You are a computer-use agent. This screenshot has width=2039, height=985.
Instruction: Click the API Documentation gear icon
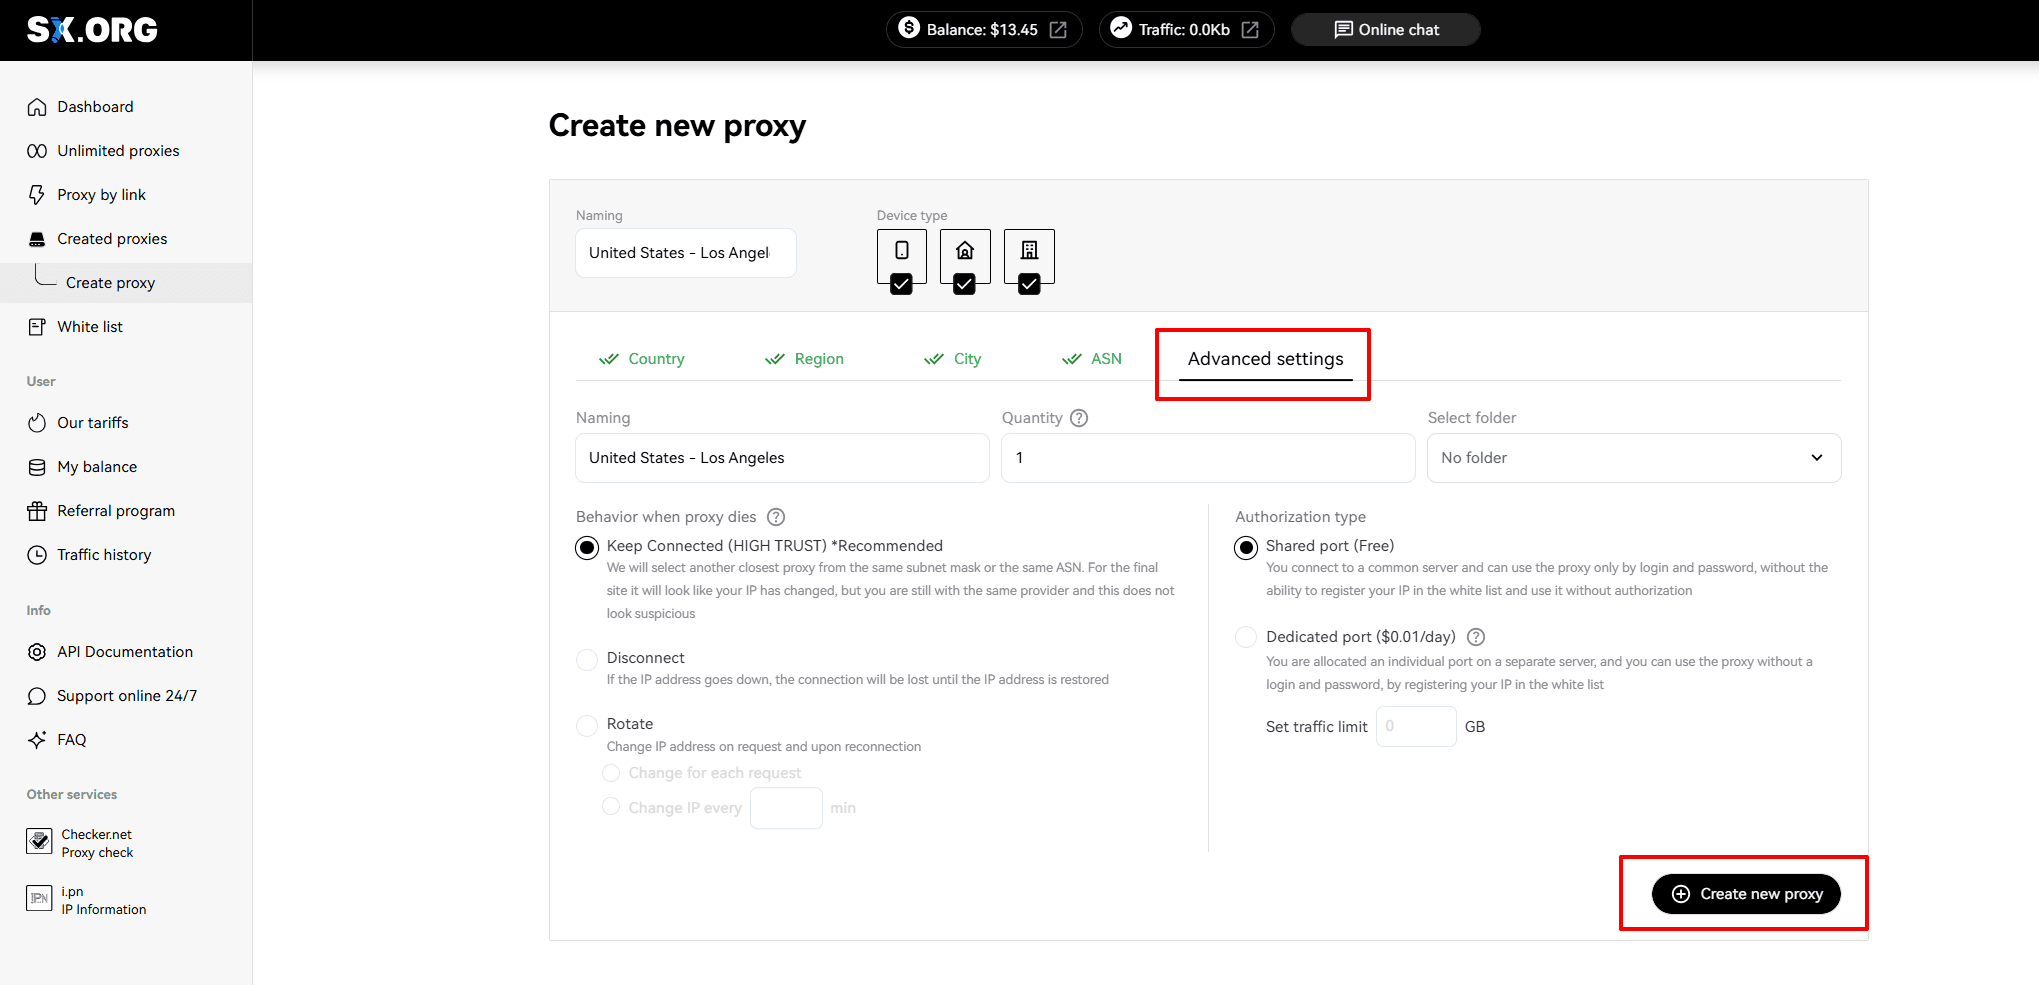click(x=37, y=652)
